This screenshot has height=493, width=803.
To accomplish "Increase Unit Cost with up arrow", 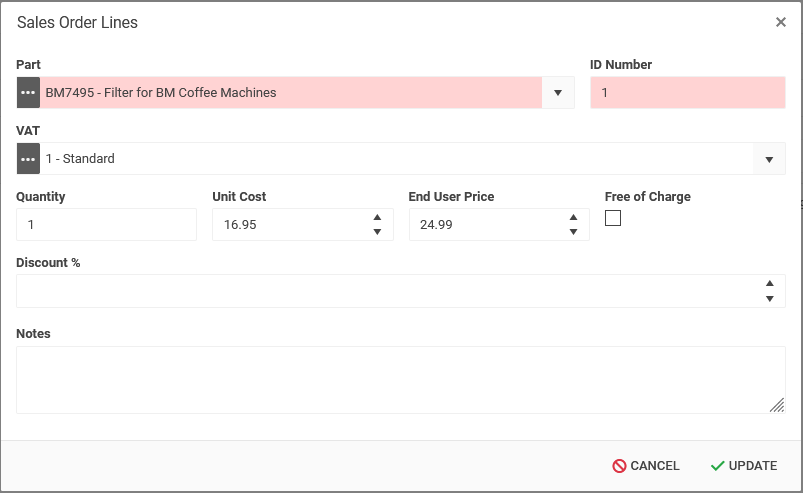I will 377,218.
